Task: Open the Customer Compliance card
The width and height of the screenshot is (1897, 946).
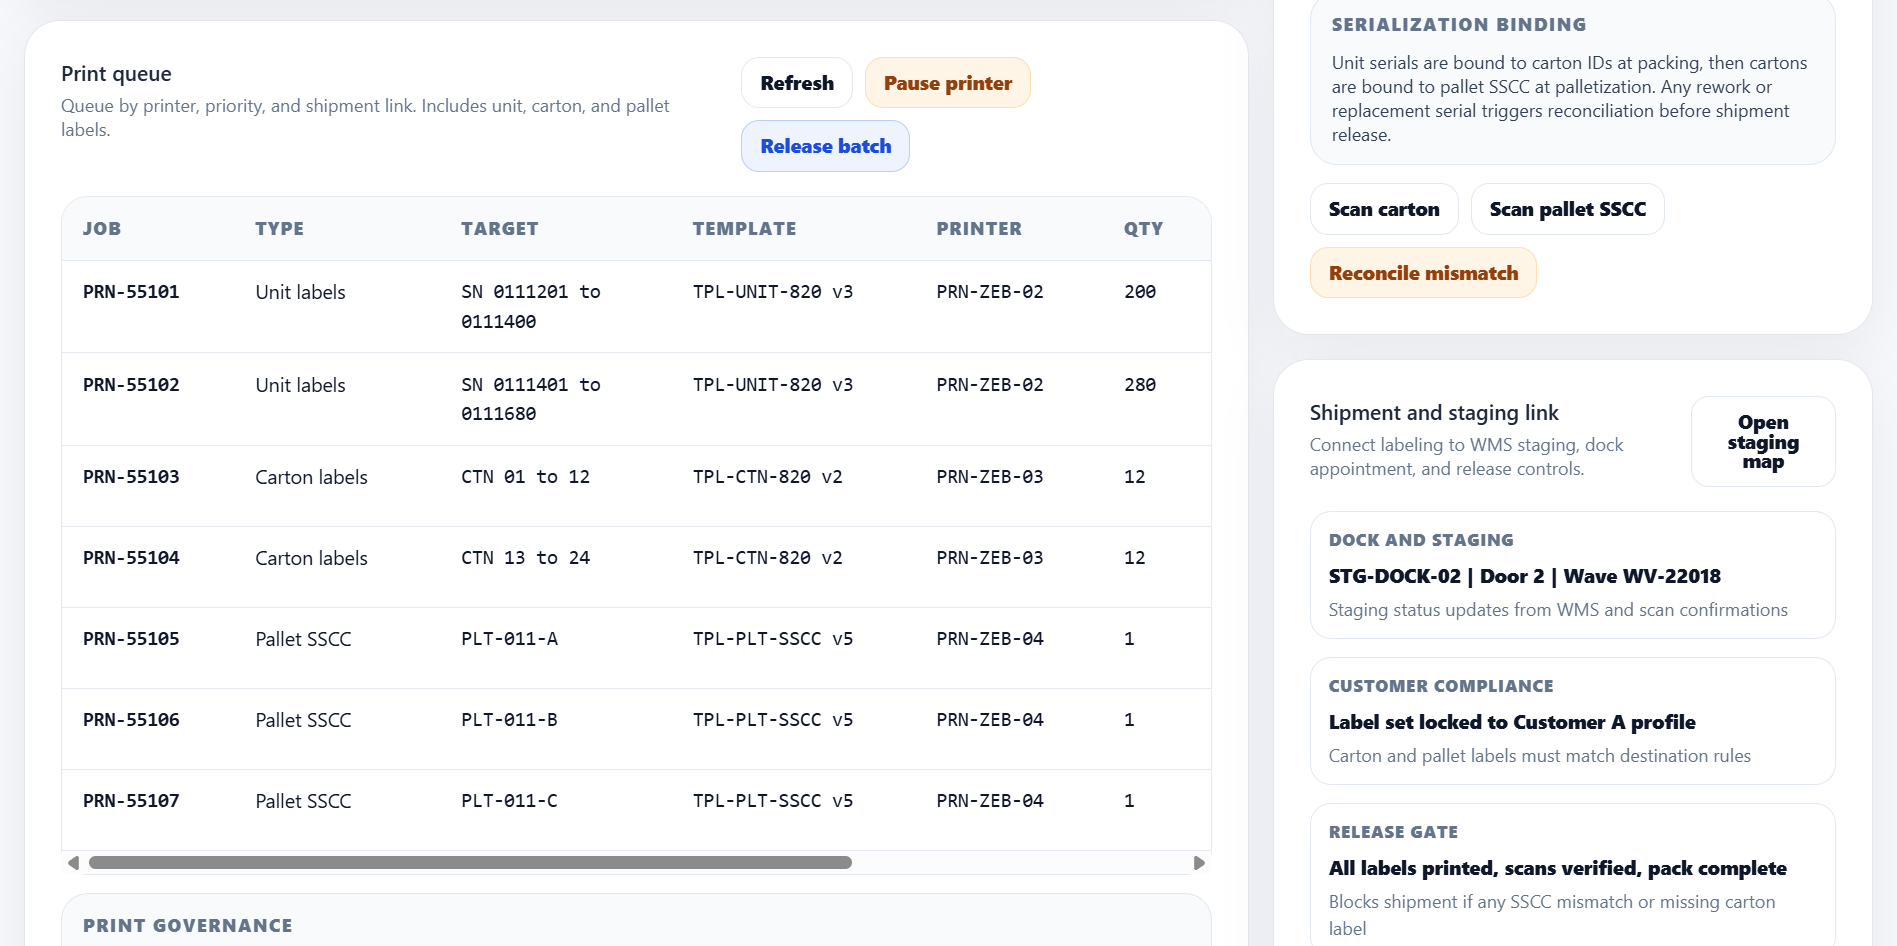Action: 1572,721
